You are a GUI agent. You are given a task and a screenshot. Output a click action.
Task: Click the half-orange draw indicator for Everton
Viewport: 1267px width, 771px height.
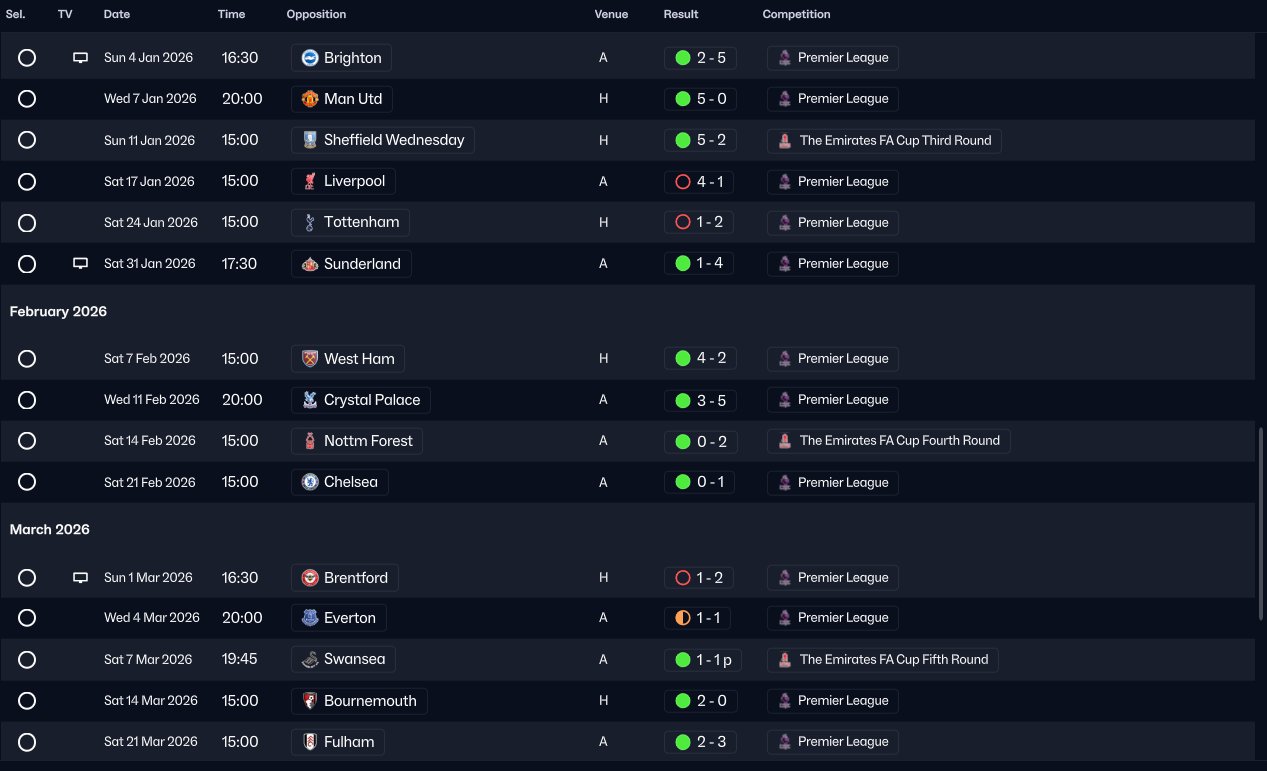[x=683, y=618]
